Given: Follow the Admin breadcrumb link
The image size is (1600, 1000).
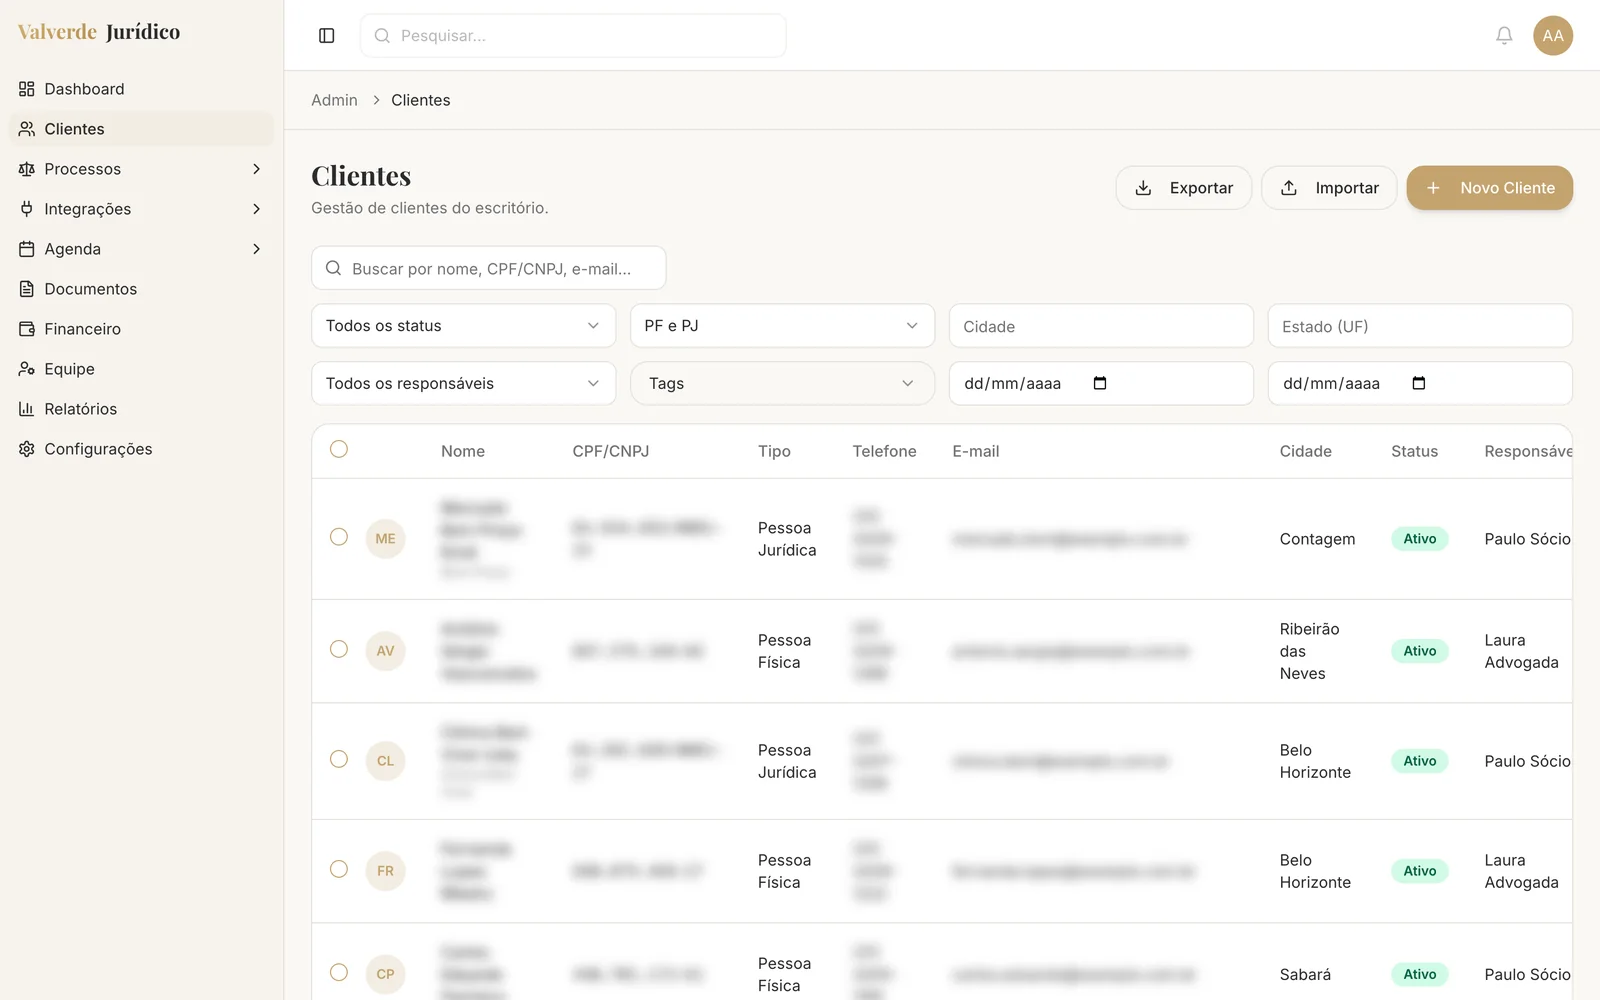Looking at the screenshot, I should click(x=334, y=100).
